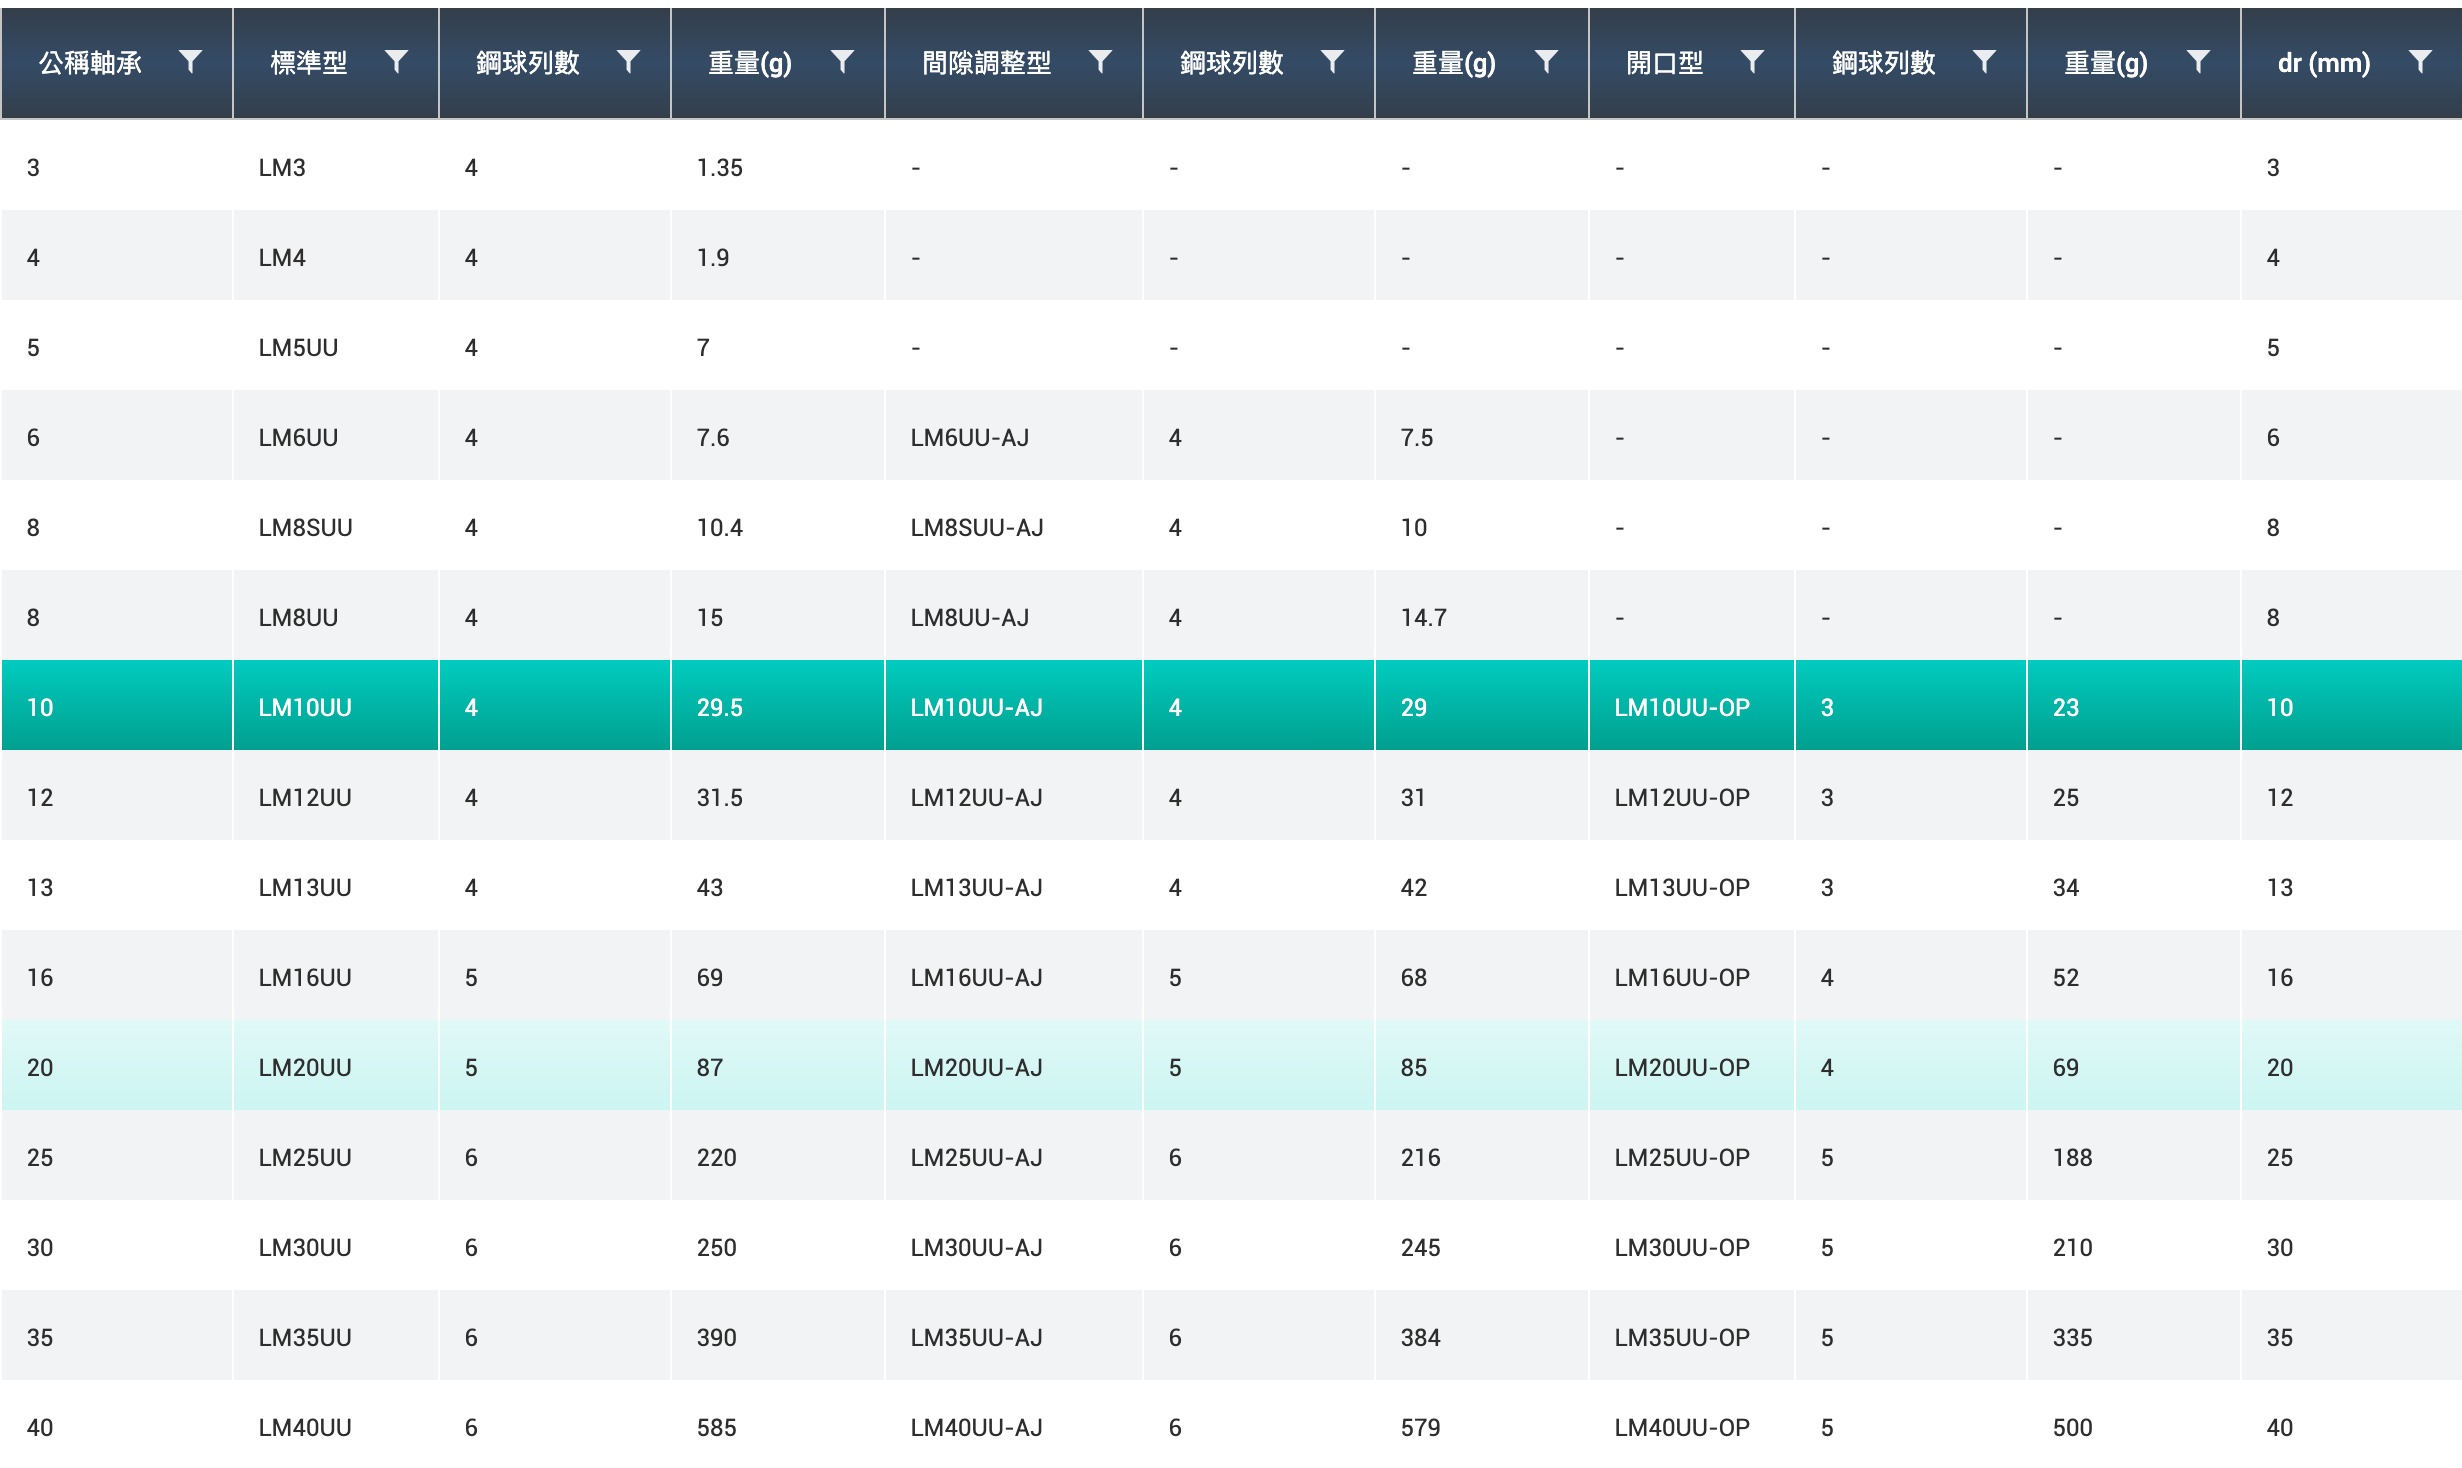
Task: Open filter for 標準型 column
Action: coord(396,62)
